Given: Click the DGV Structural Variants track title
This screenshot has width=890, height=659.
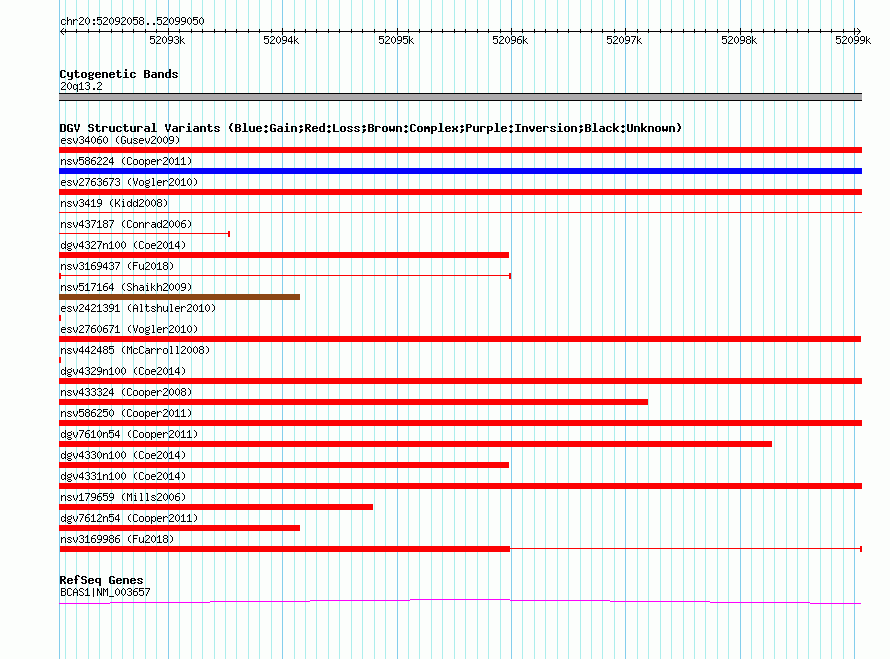Looking at the screenshot, I should (371, 128).
